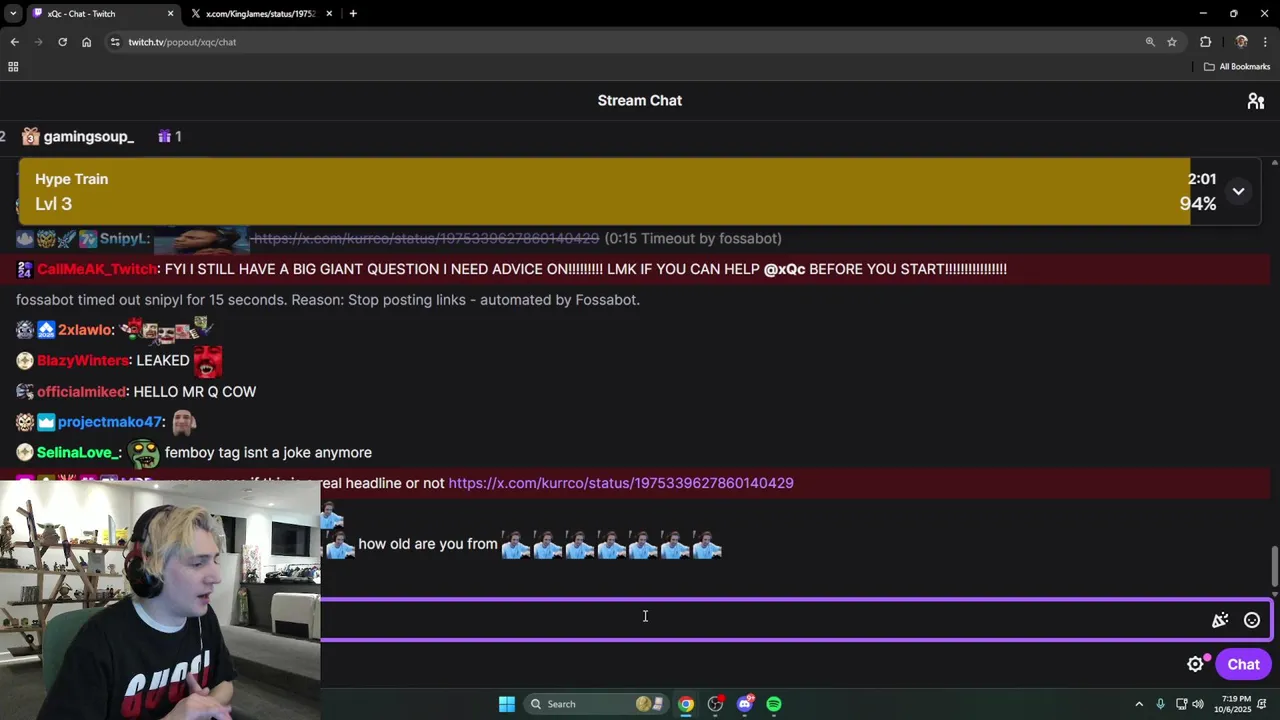The width and height of the screenshot is (1280, 720).
Task: Click the Windows taskbar Search box
Action: (595, 704)
